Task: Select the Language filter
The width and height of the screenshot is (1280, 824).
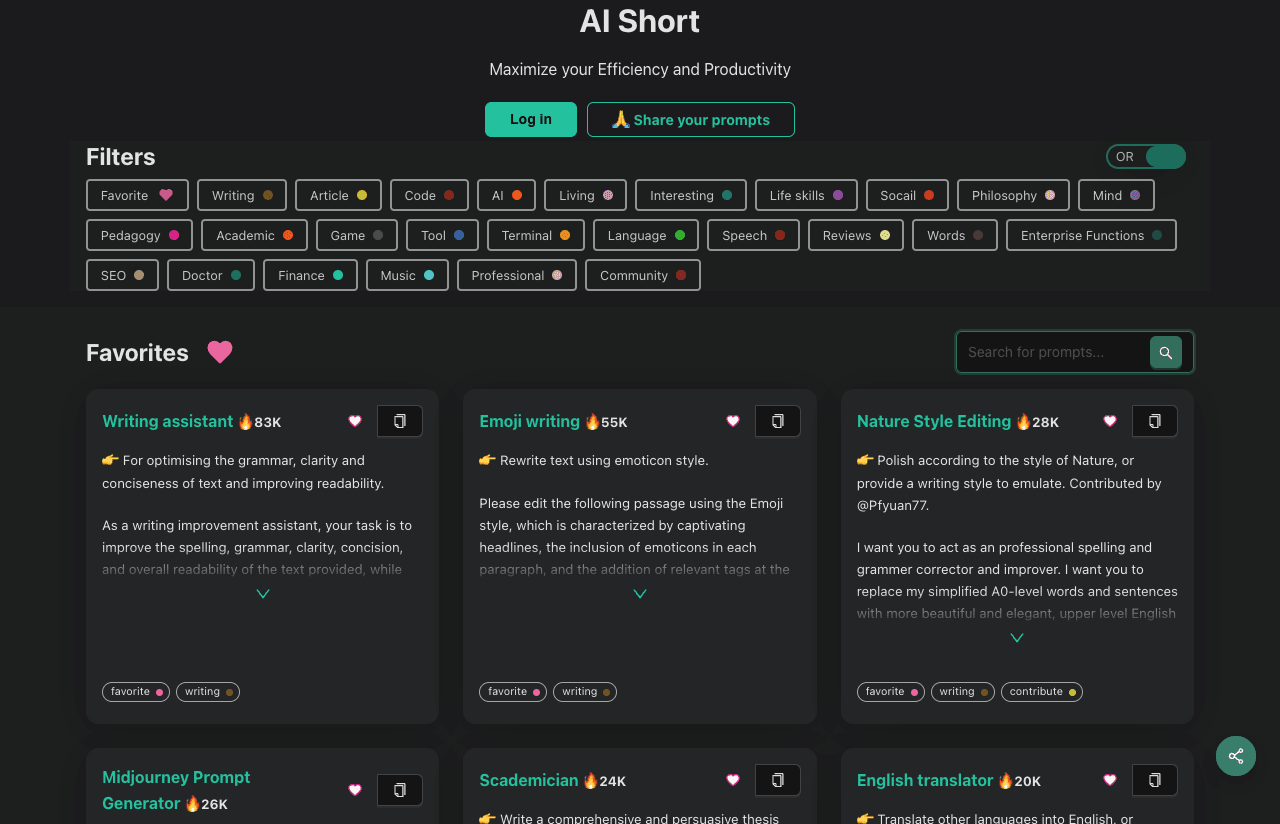Action: coord(646,235)
